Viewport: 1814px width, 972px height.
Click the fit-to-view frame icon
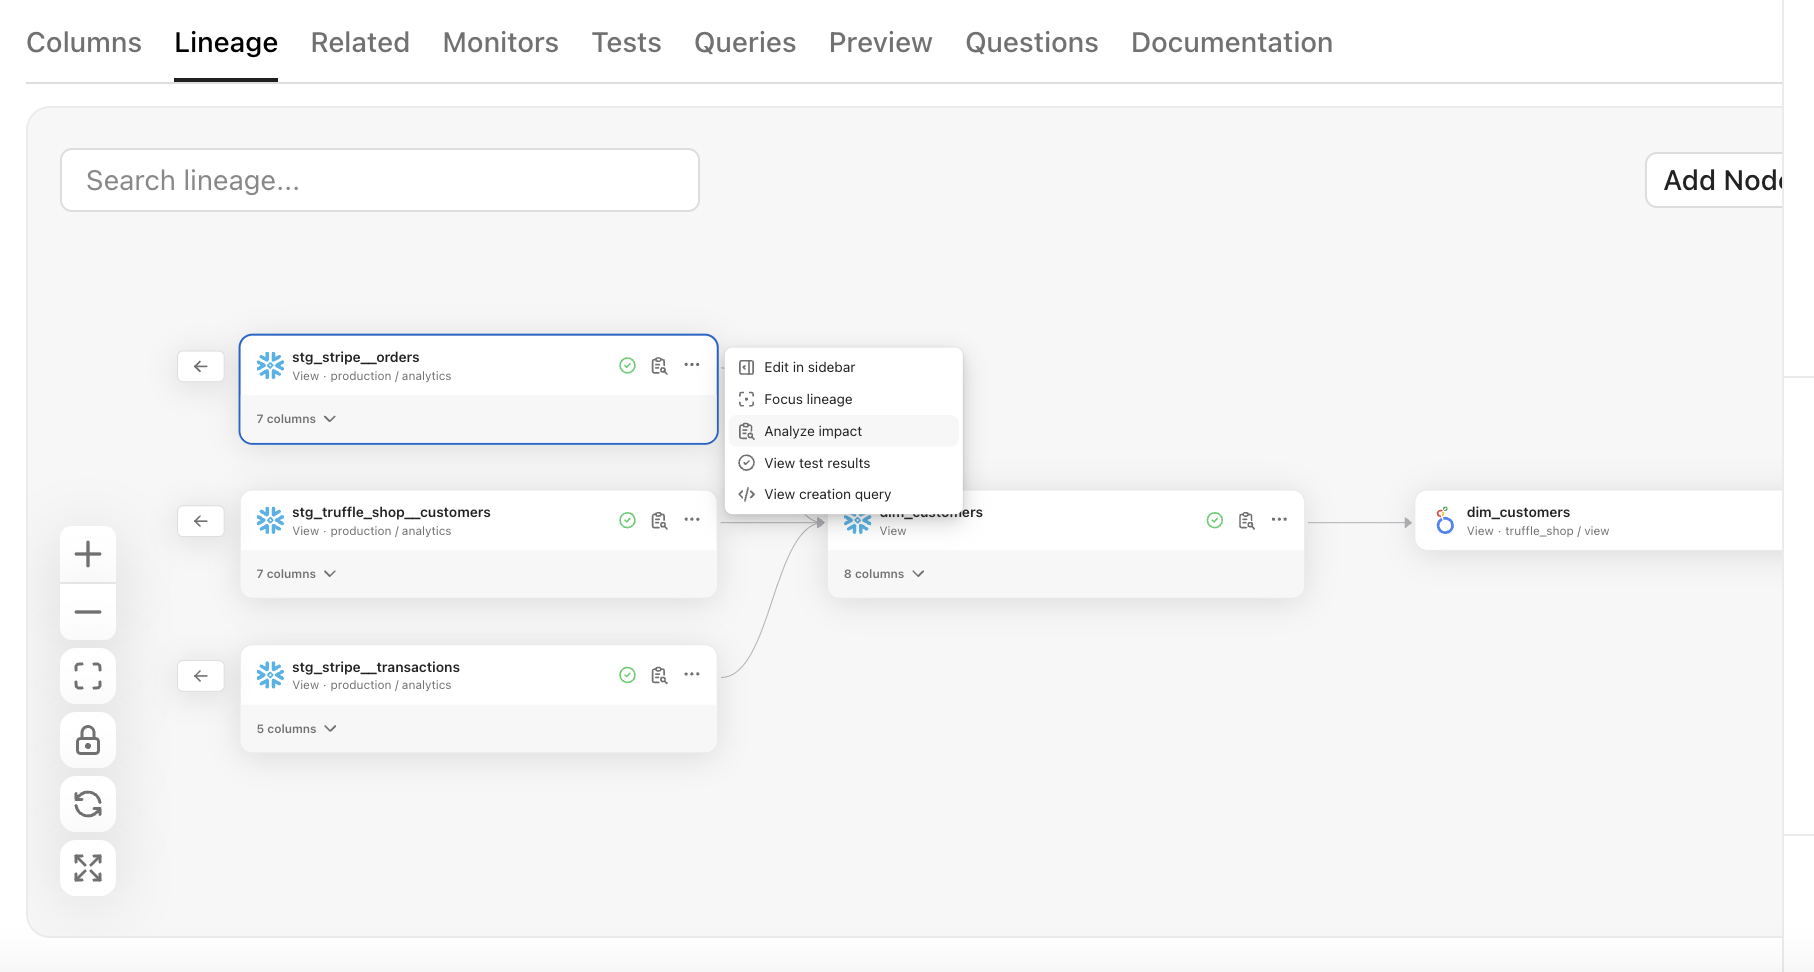coord(88,676)
